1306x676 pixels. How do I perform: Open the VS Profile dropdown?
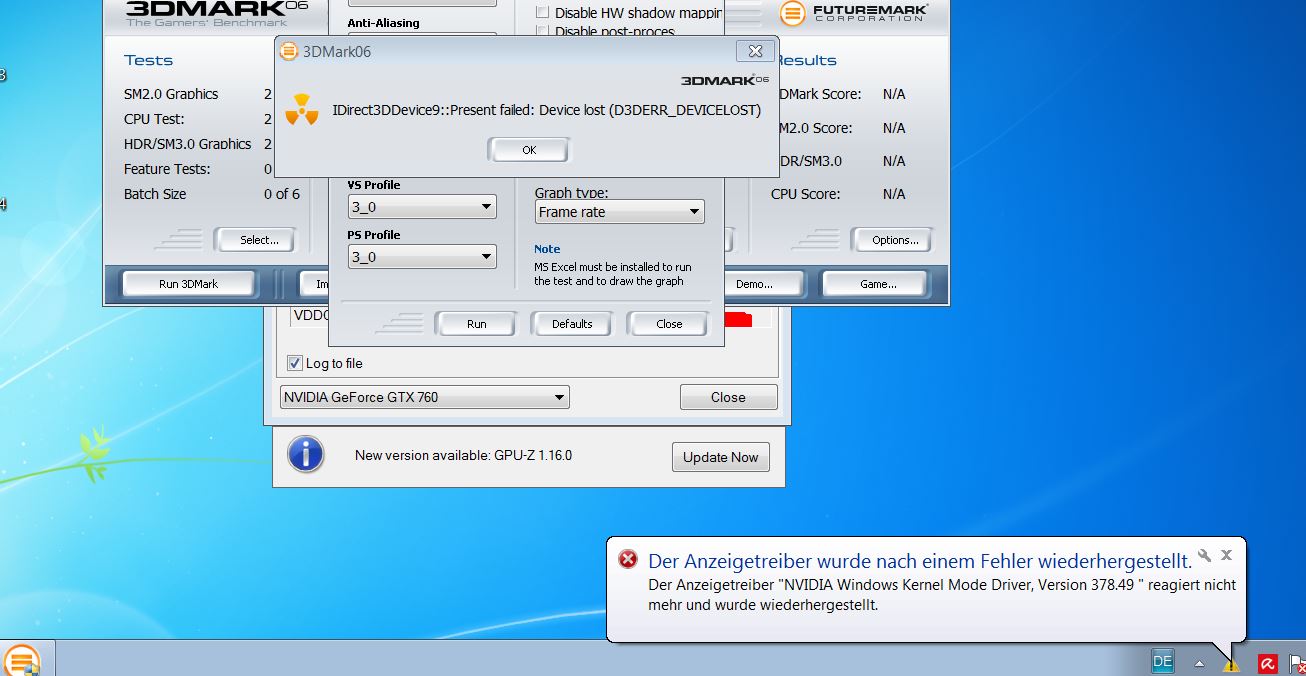421,207
